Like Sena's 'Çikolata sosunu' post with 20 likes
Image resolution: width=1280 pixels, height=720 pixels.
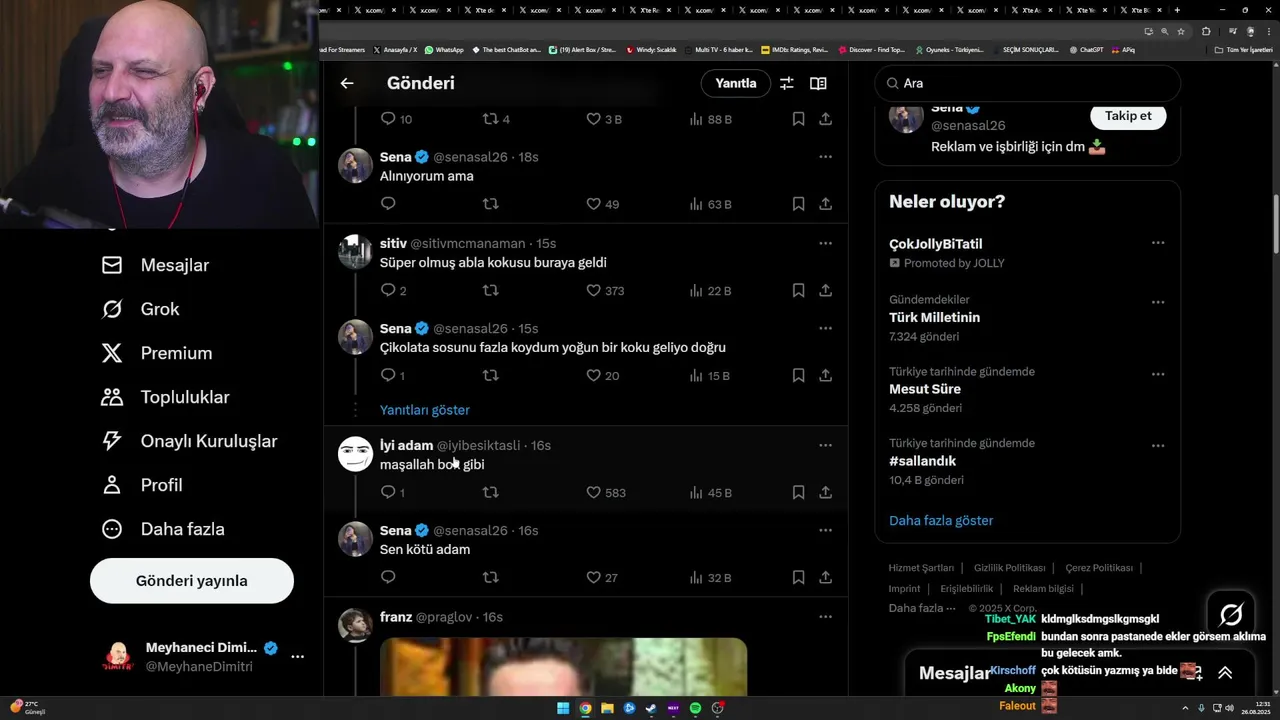click(x=603, y=376)
